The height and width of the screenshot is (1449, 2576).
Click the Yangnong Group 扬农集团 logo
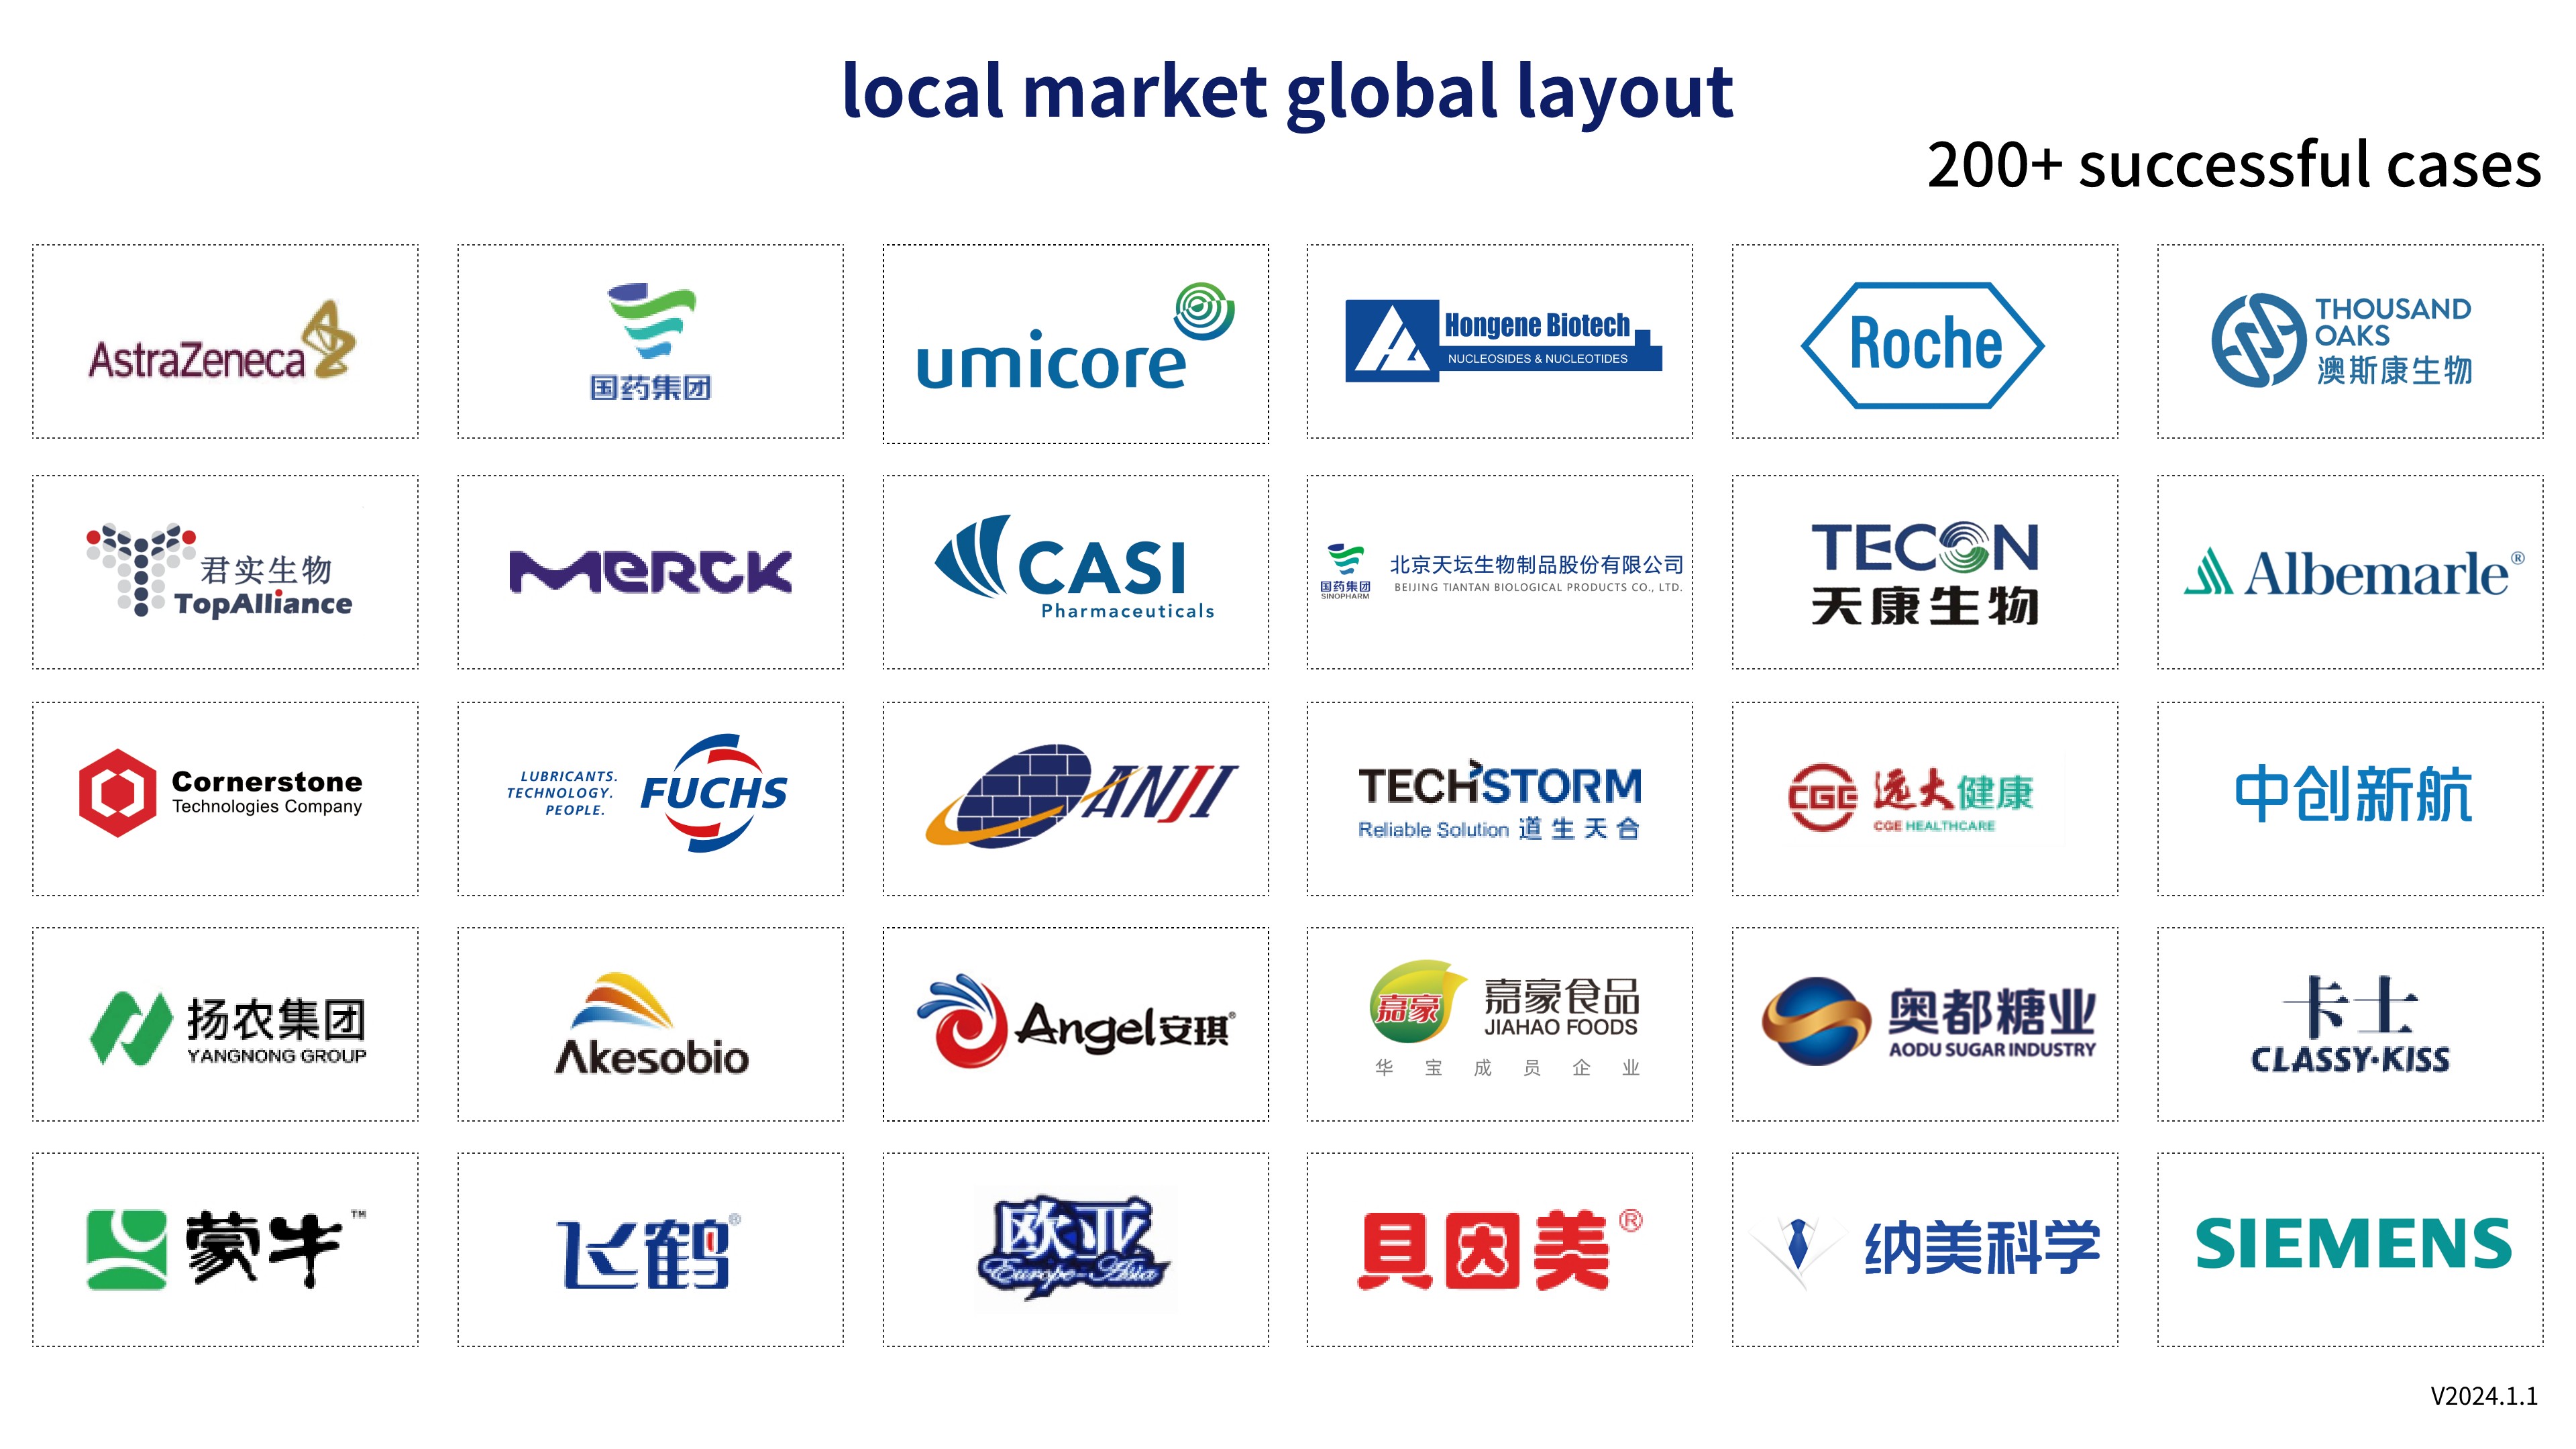coord(228,1028)
